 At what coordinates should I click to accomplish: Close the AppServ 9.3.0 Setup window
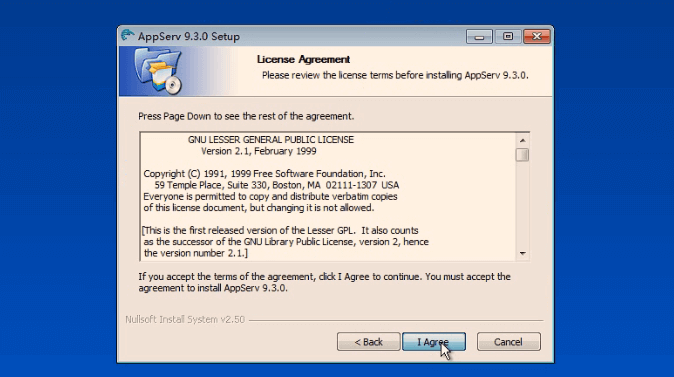click(x=537, y=37)
